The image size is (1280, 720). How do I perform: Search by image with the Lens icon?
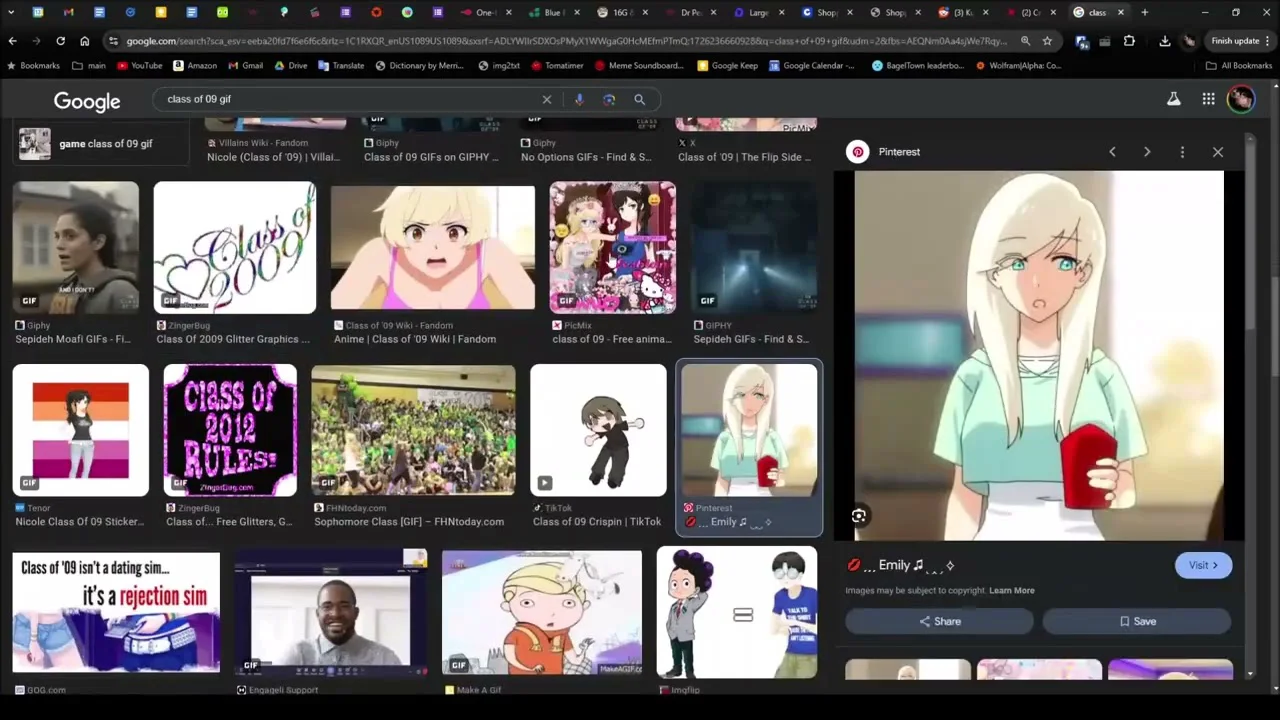[609, 99]
